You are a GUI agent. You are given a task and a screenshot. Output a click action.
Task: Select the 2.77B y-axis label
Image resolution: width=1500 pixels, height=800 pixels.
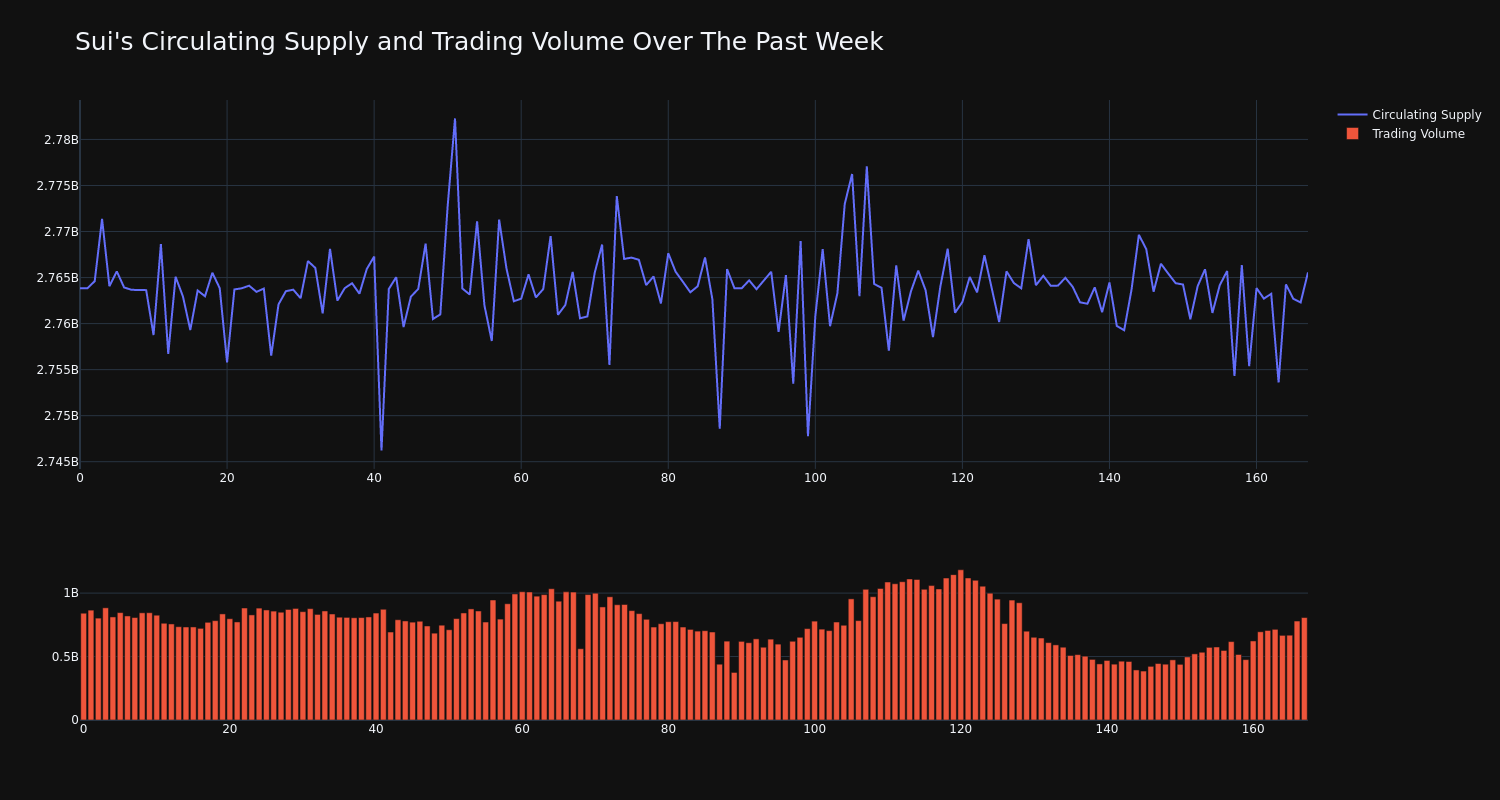tap(61, 232)
